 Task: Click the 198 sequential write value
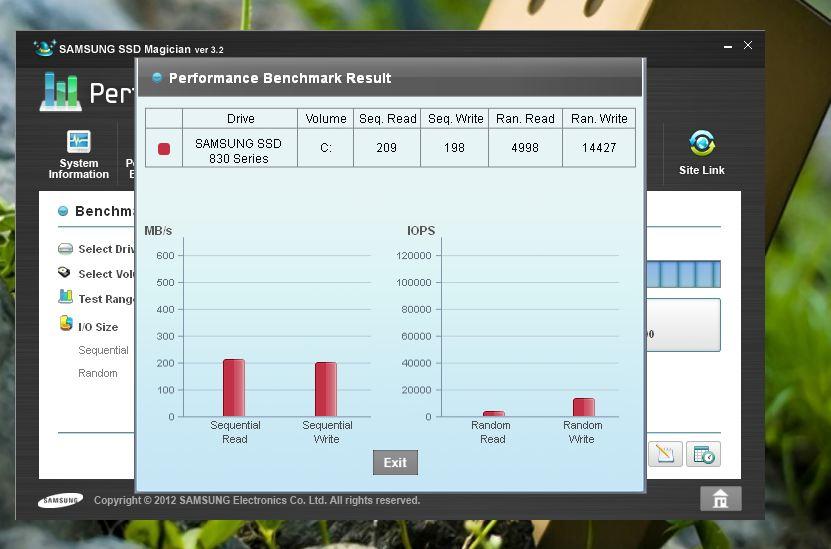pyautogui.click(x=455, y=148)
